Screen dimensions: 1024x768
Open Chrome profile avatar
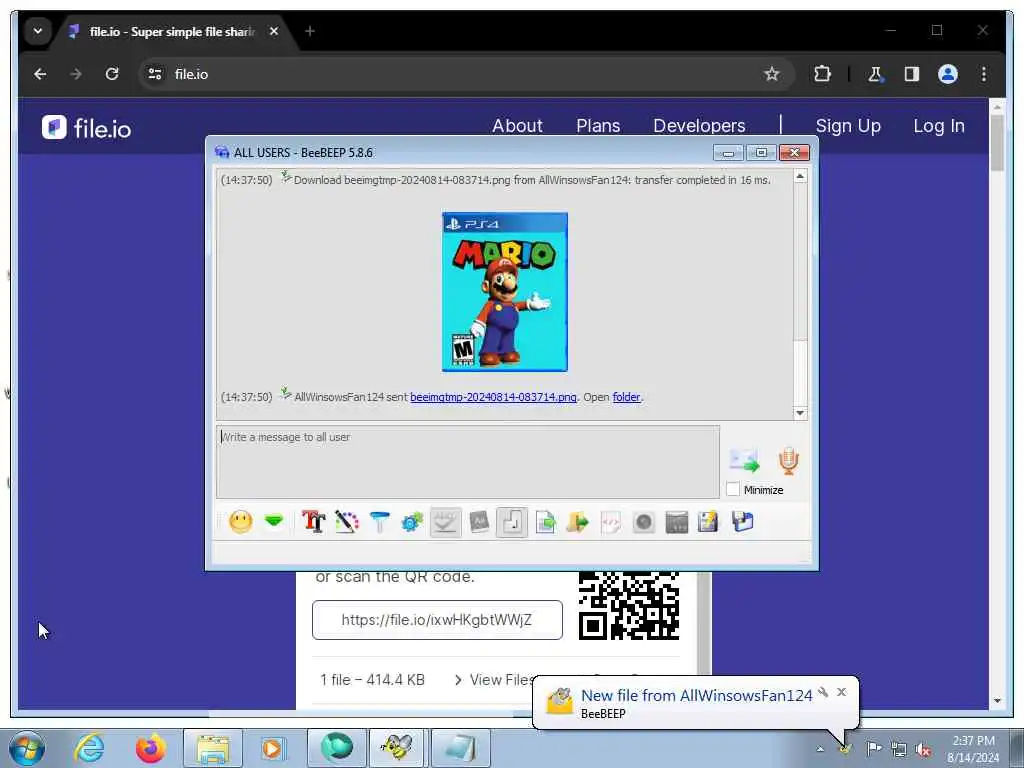[x=948, y=74]
